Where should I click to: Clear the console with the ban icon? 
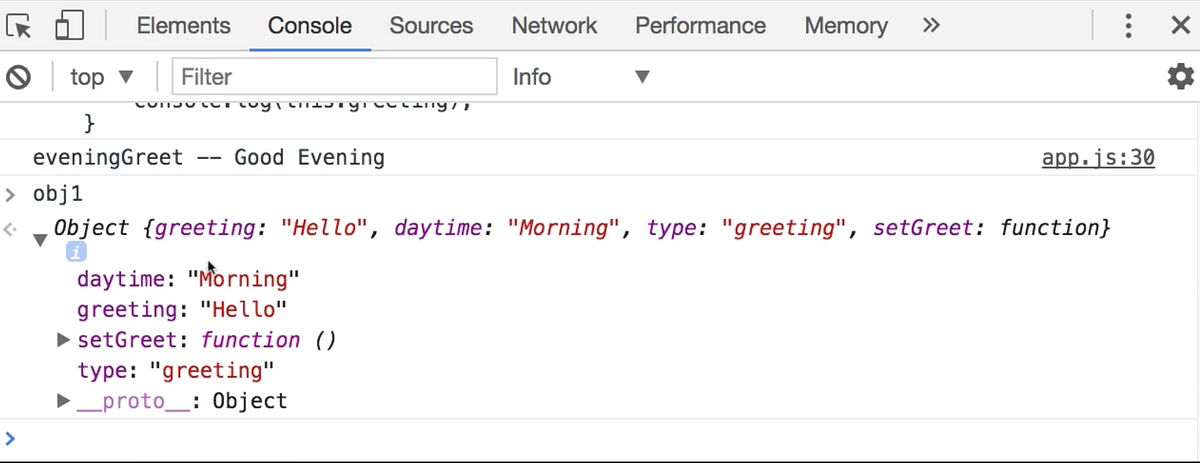click(x=18, y=77)
